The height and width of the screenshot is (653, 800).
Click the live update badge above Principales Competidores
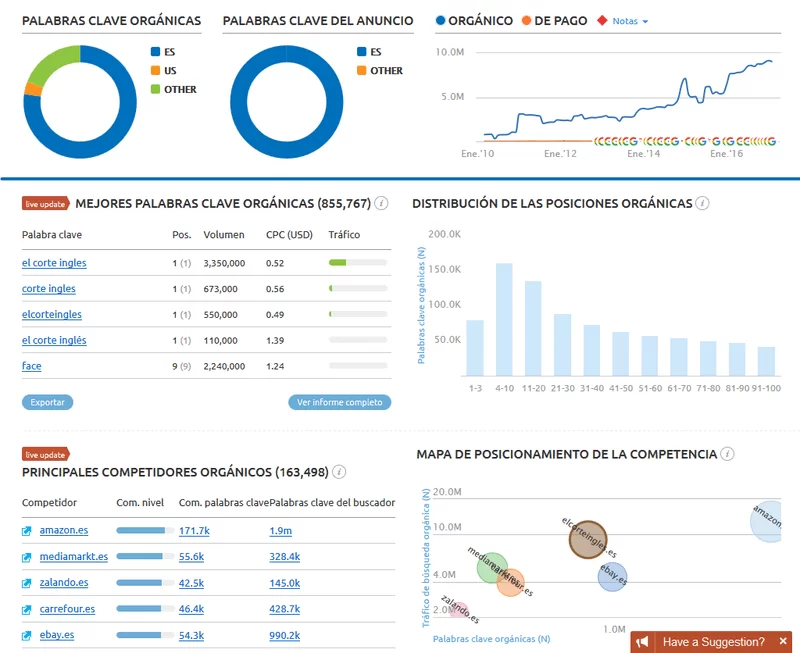coord(45,455)
